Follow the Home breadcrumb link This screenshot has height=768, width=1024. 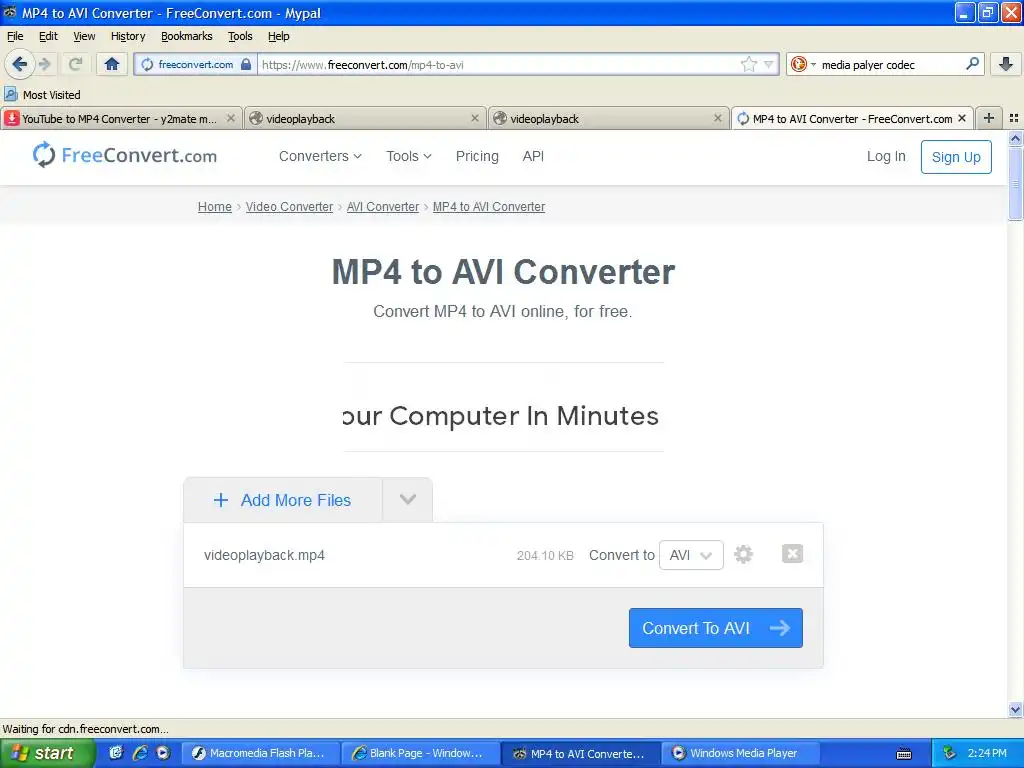coord(215,206)
